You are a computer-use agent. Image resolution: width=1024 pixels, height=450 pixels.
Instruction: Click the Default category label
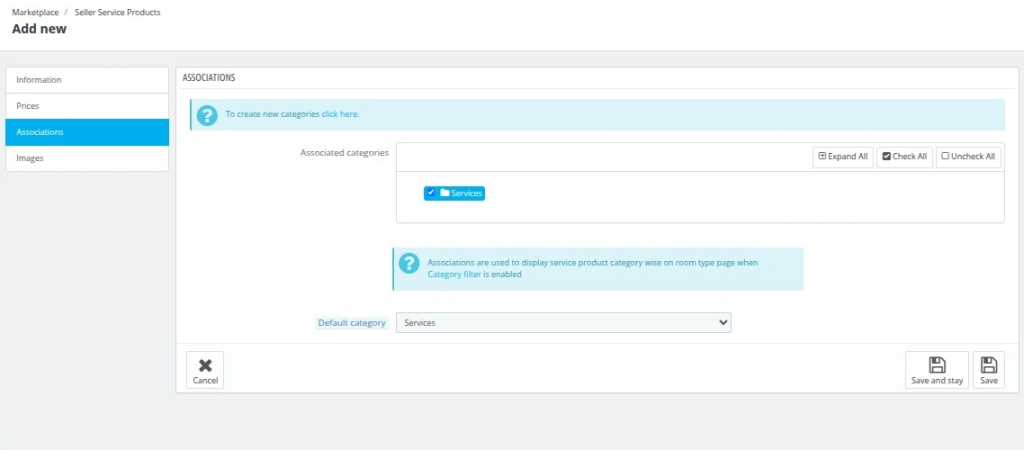(x=351, y=323)
